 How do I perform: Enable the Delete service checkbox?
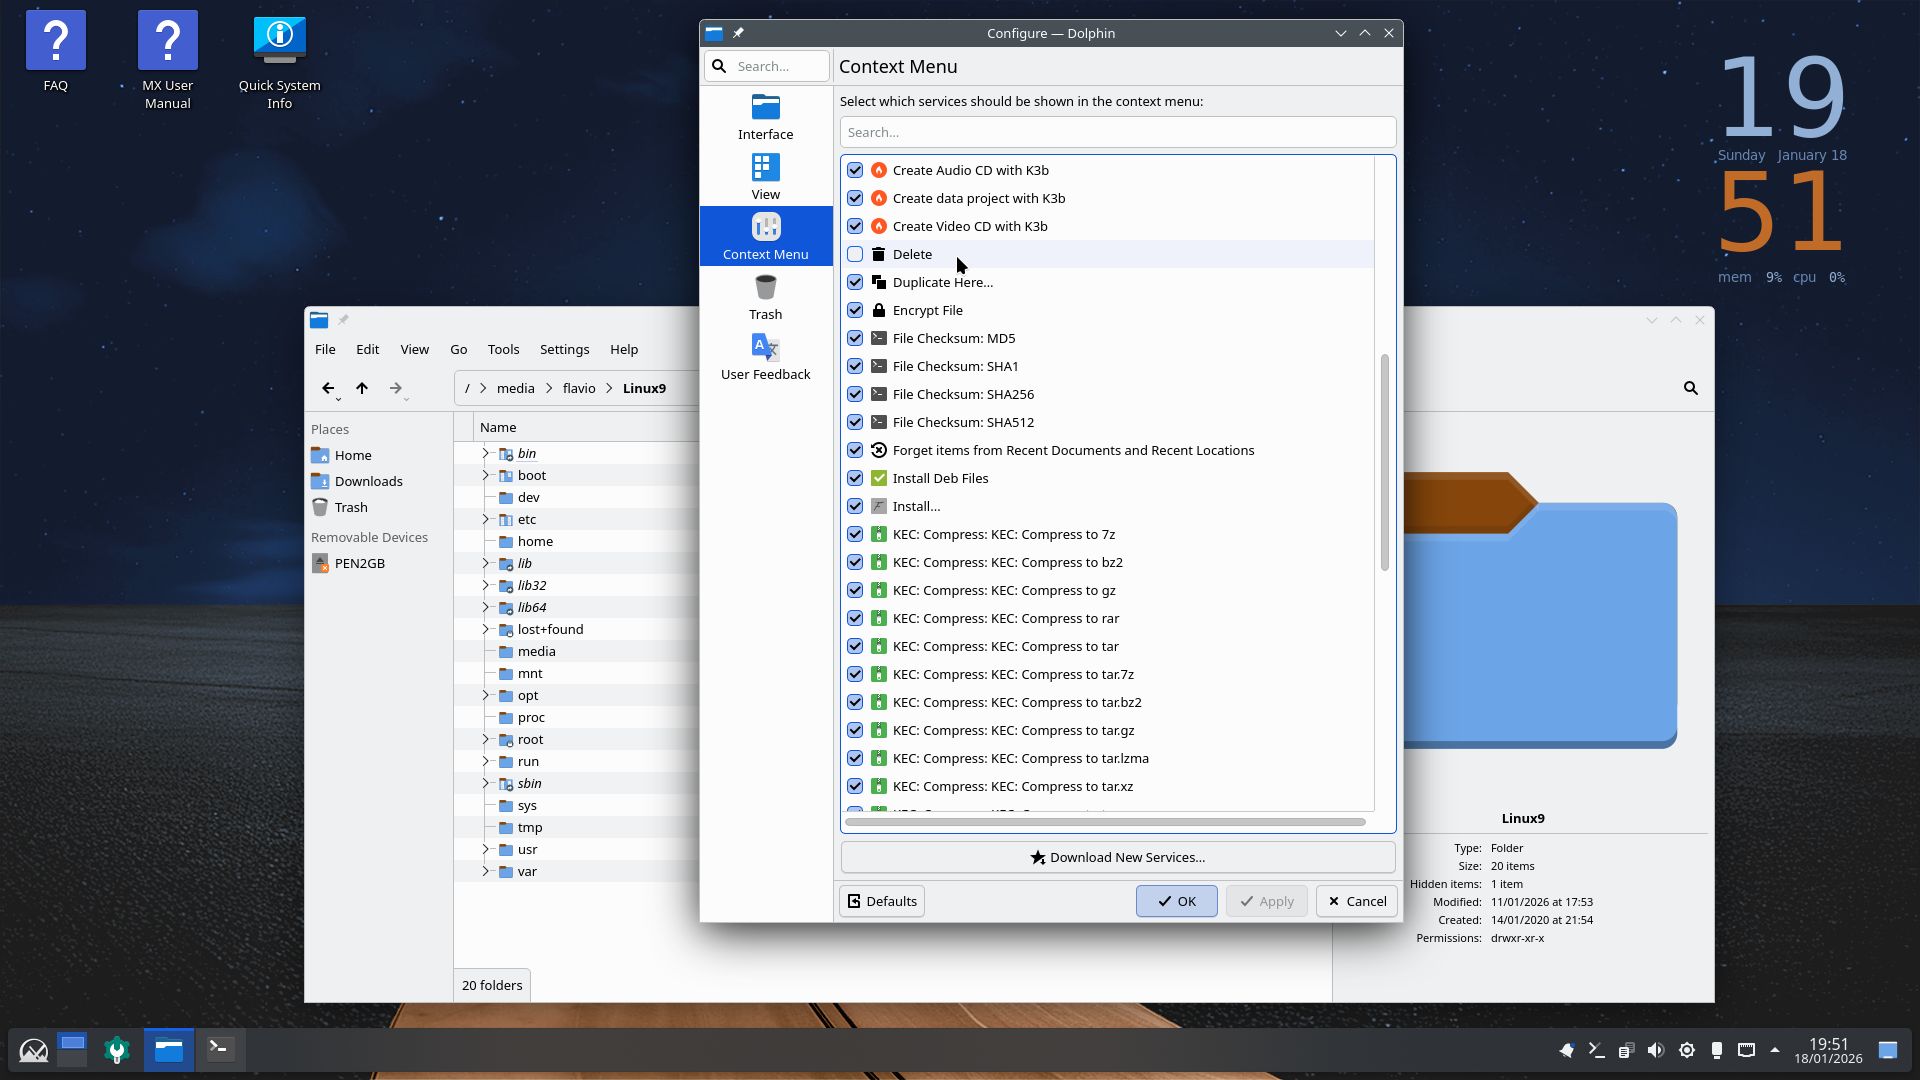(x=855, y=254)
